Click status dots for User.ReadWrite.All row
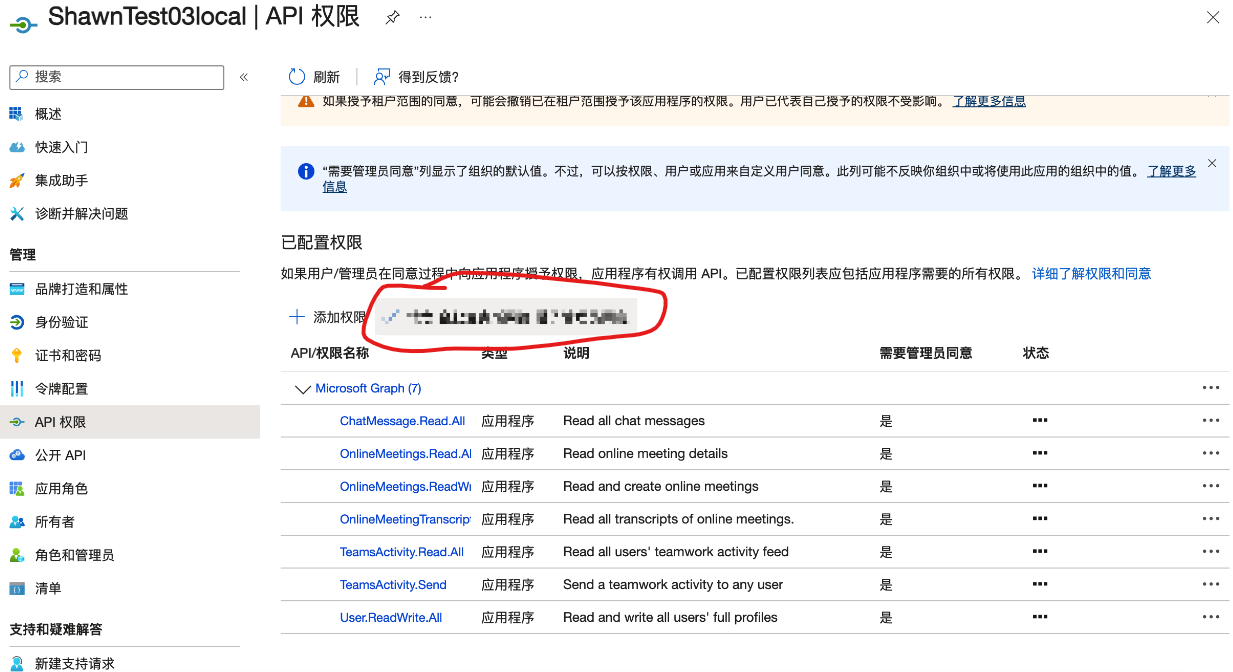The height and width of the screenshot is (672, 1233). pyautogui.click(x=1040, y=618)
